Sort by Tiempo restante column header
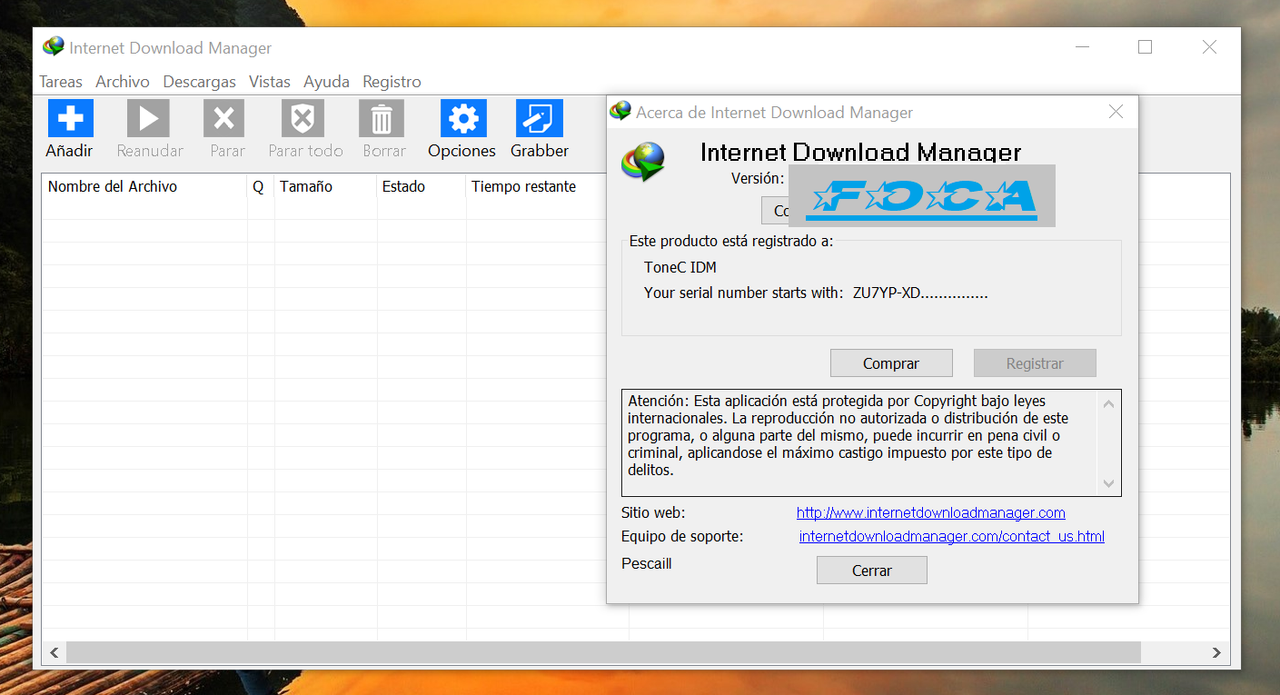Image resolution: width=1280 pixels, height=695 pixels. [537, 187]
